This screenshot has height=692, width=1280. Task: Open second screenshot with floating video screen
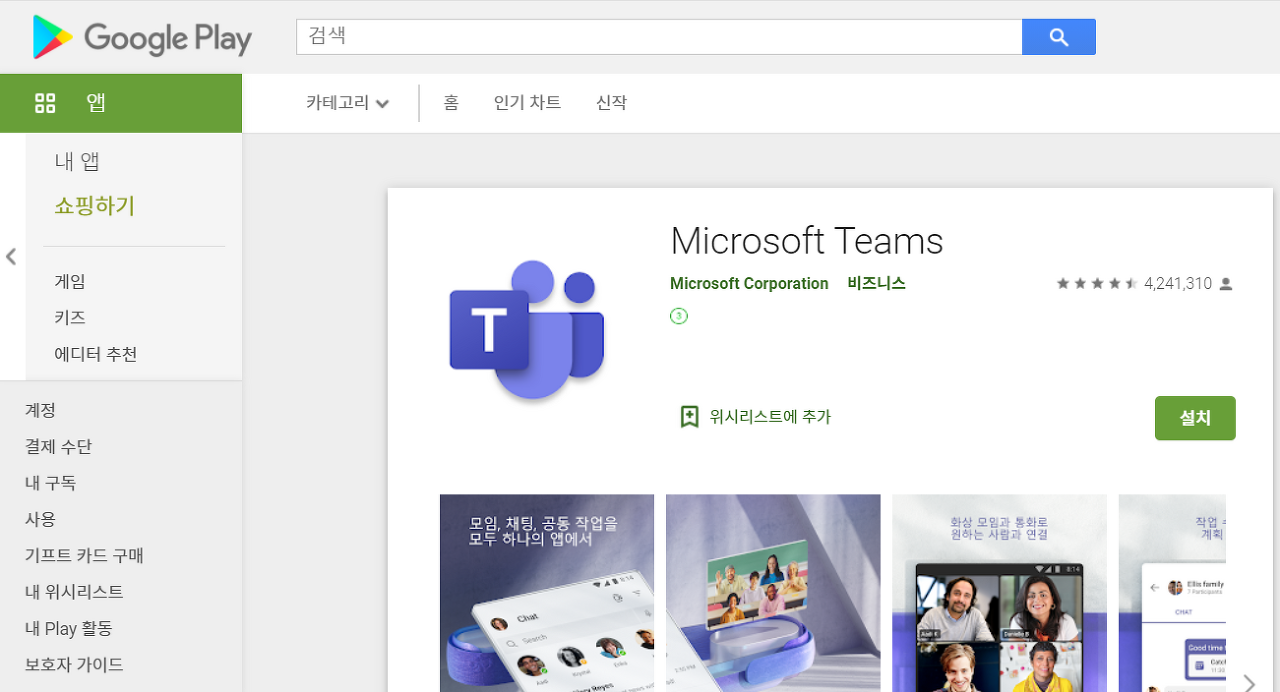pos(773,593)
